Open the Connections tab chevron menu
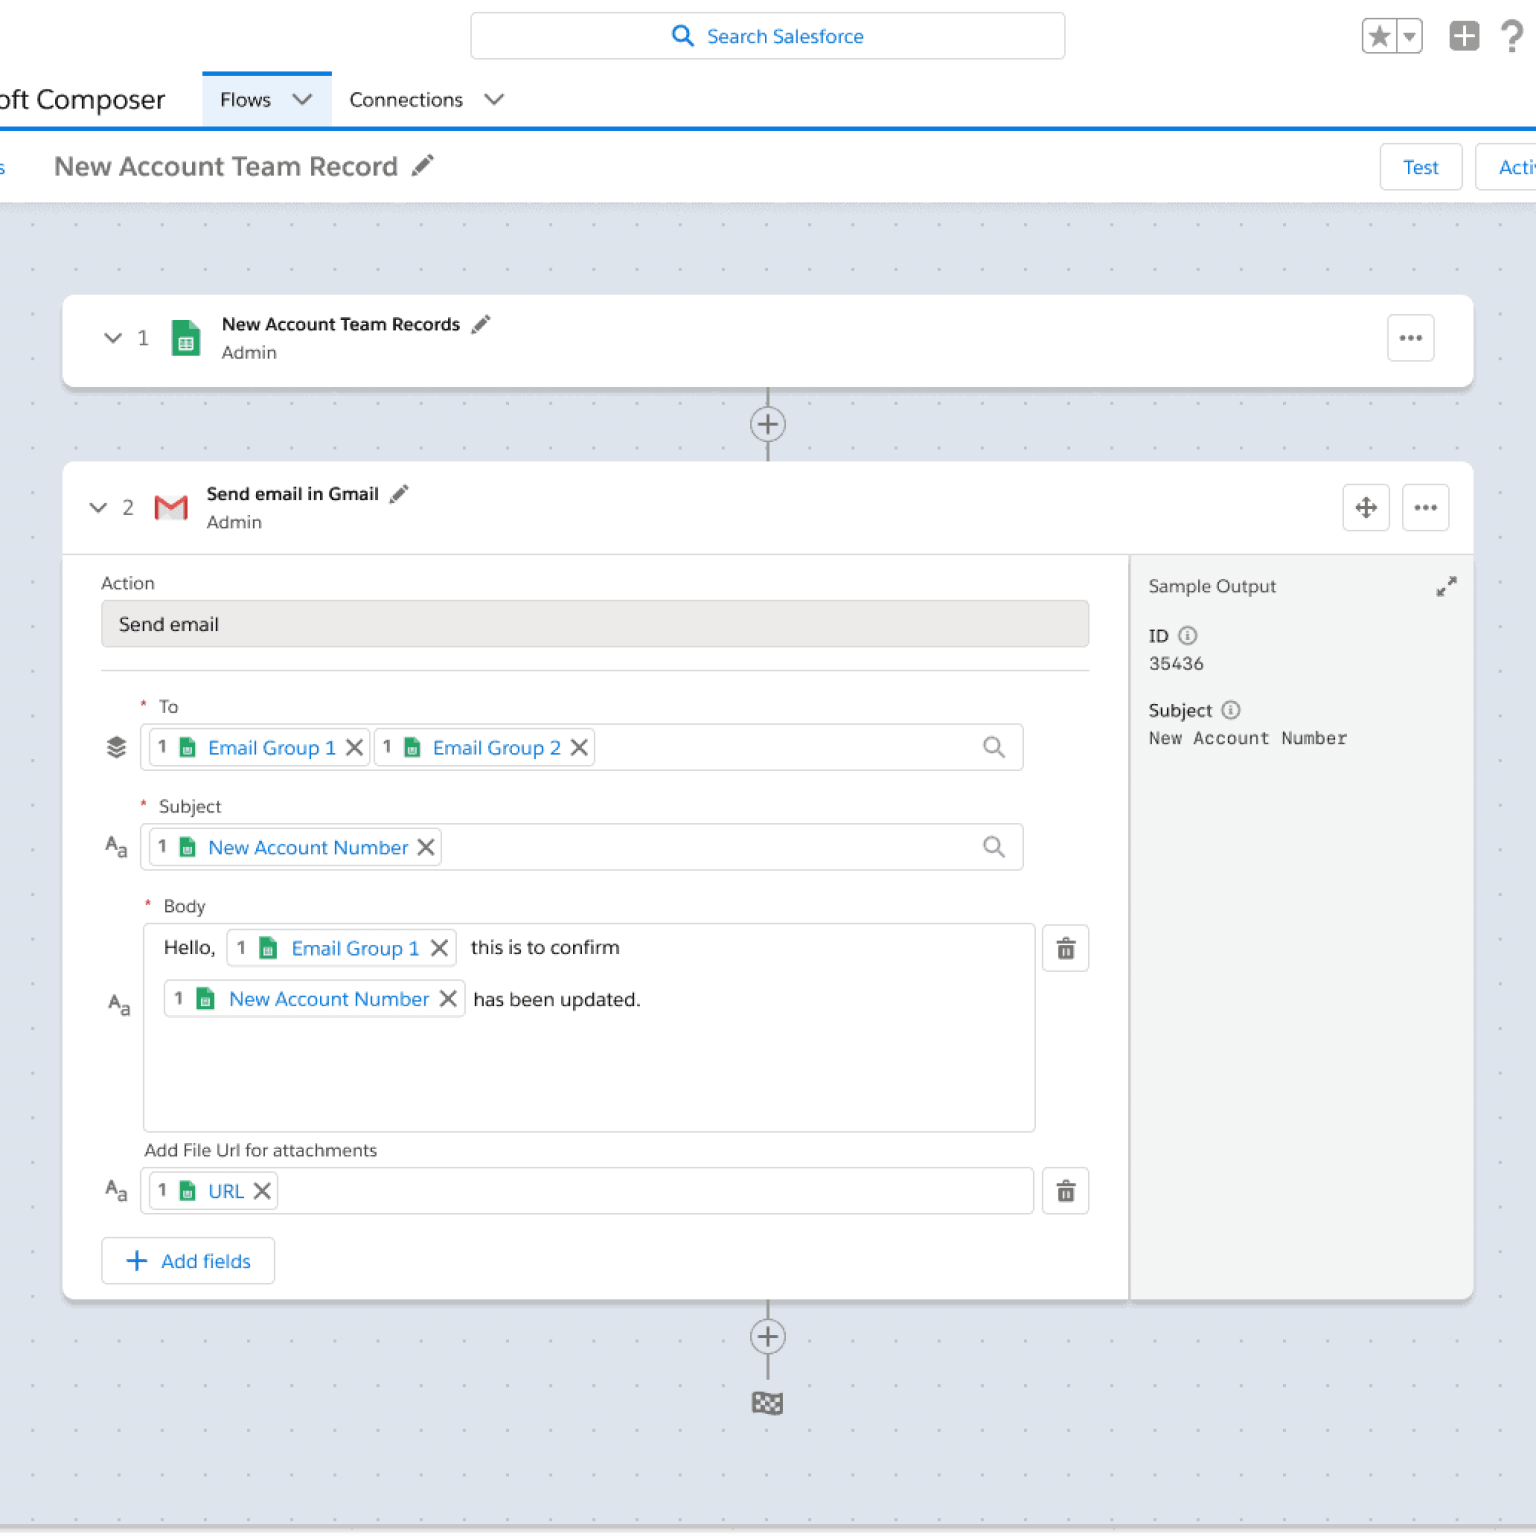 pos(494,100)
